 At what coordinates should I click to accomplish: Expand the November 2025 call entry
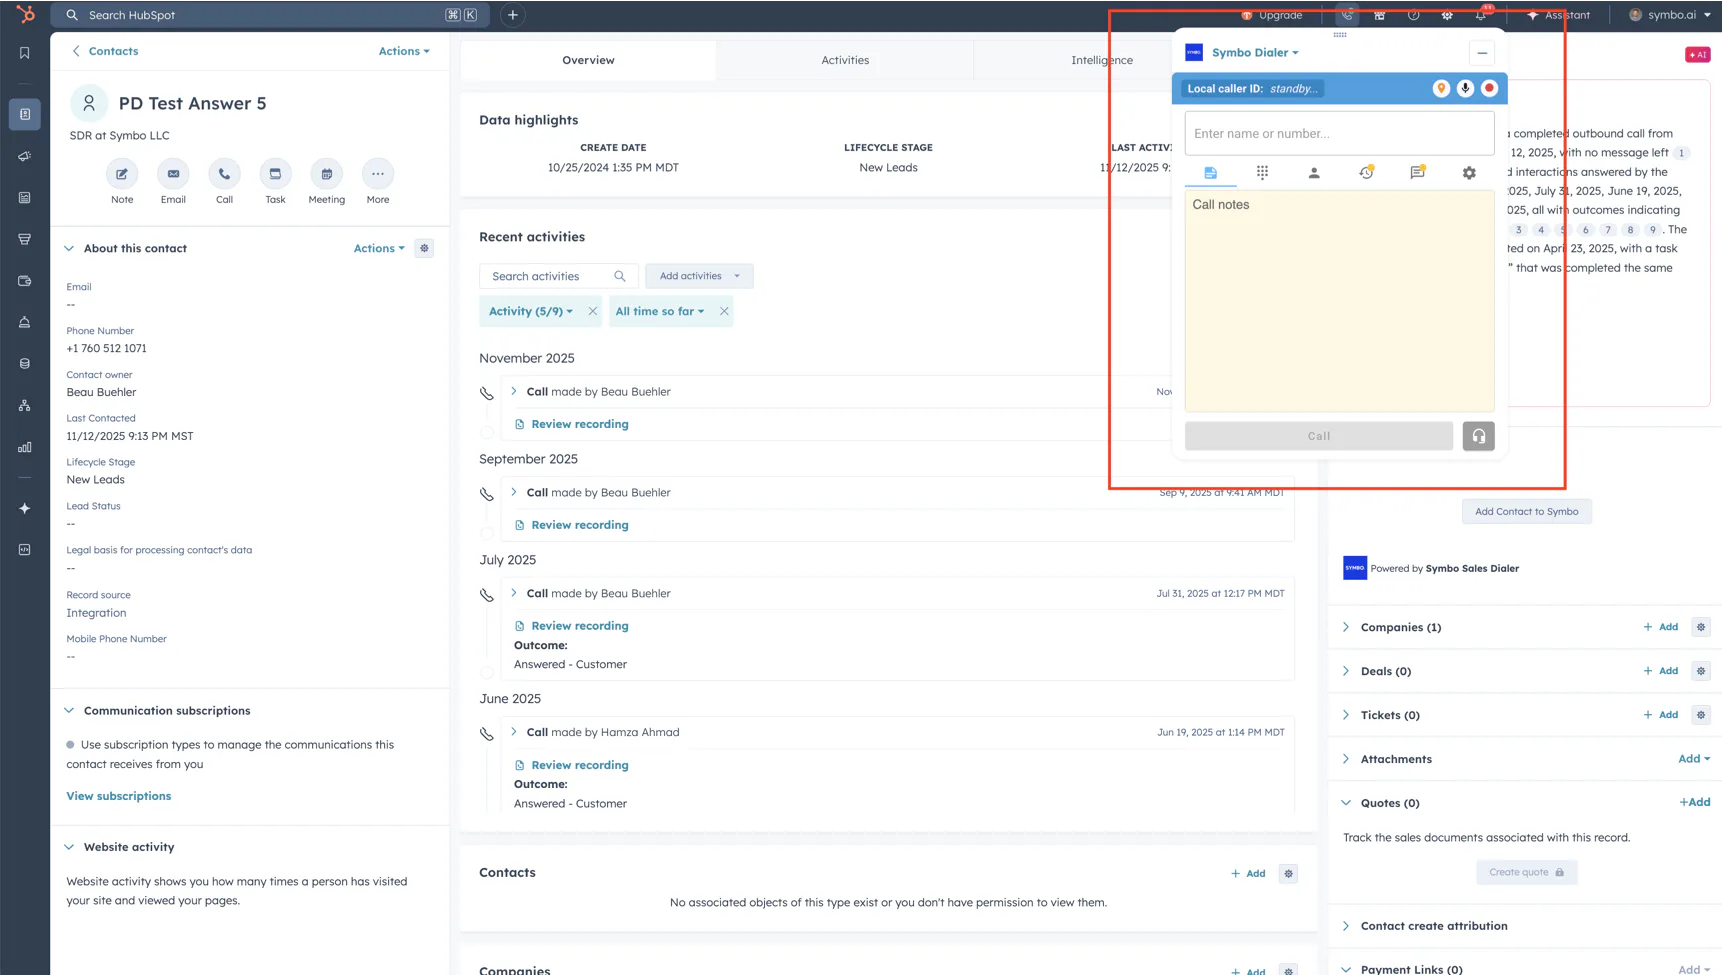(514, 391)
